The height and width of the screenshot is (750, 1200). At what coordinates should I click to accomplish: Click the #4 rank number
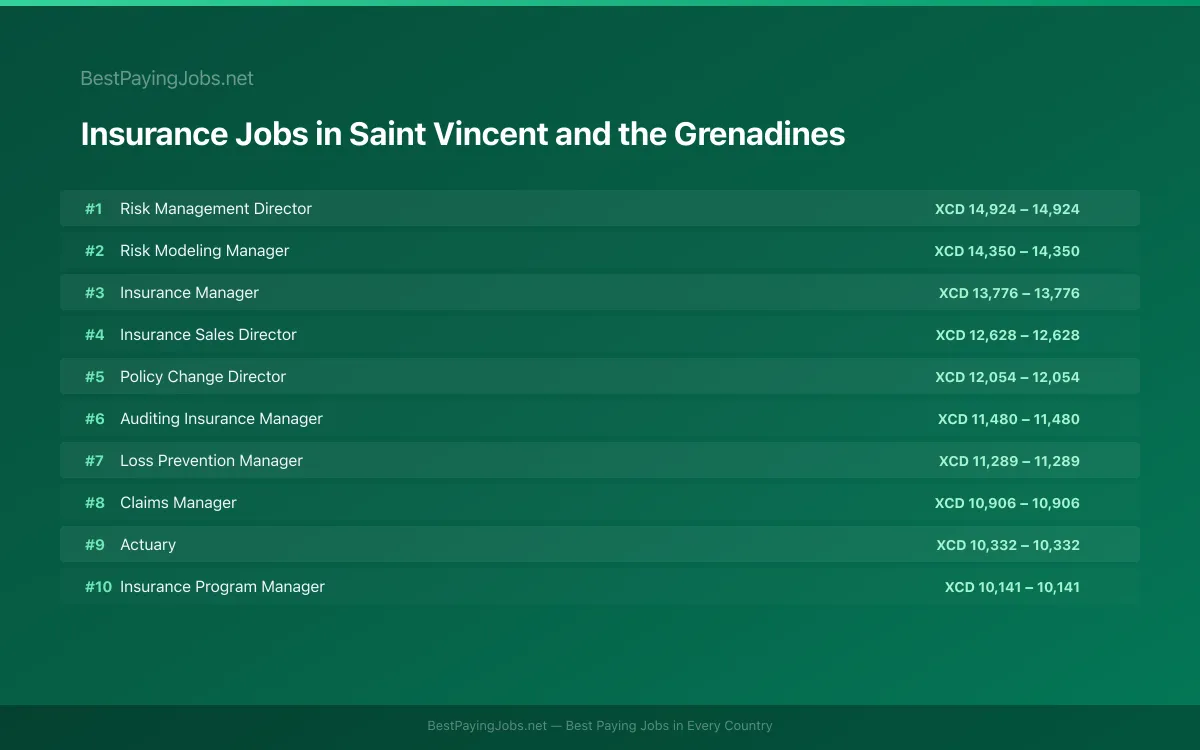tap(94, 335)
